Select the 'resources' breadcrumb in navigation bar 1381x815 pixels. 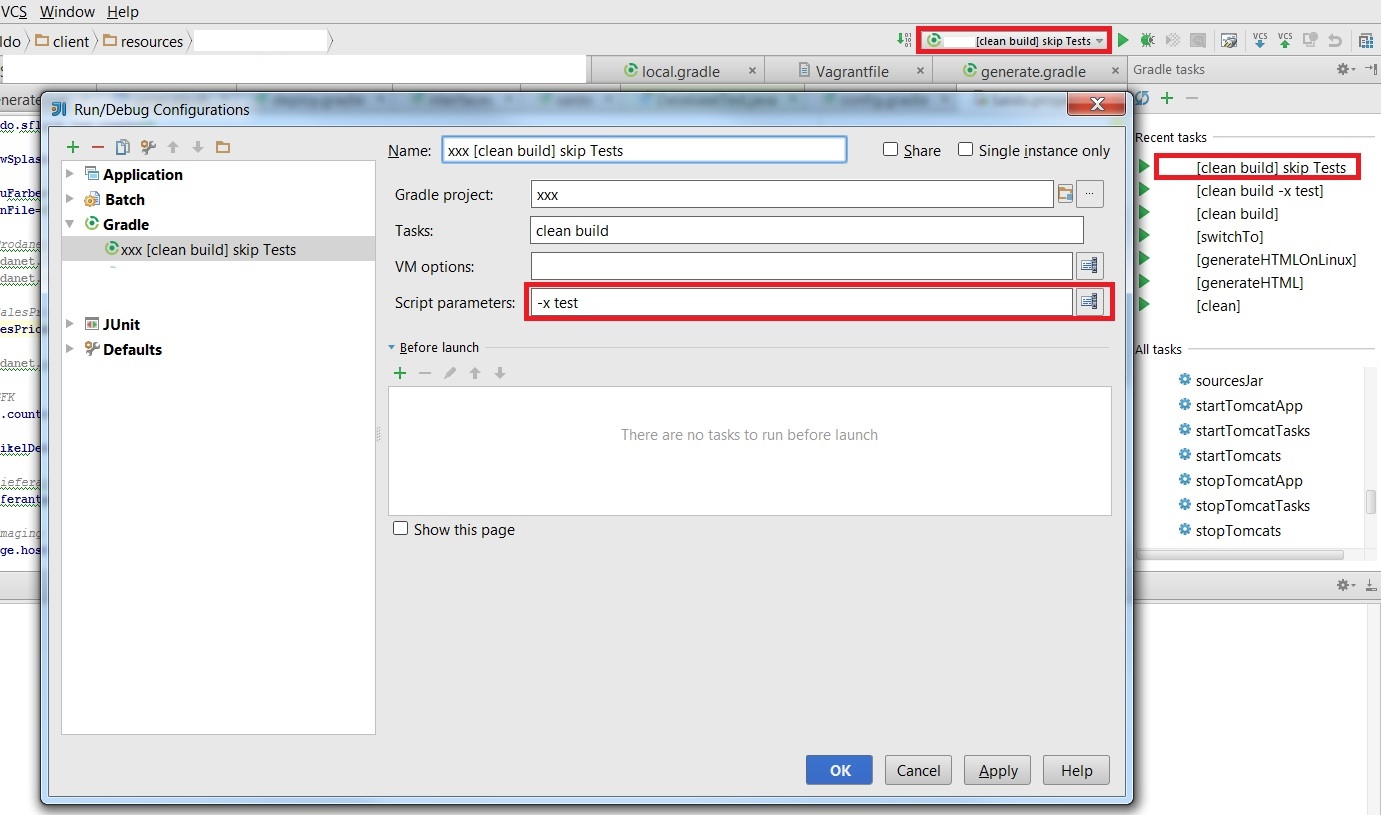[144, 41]
